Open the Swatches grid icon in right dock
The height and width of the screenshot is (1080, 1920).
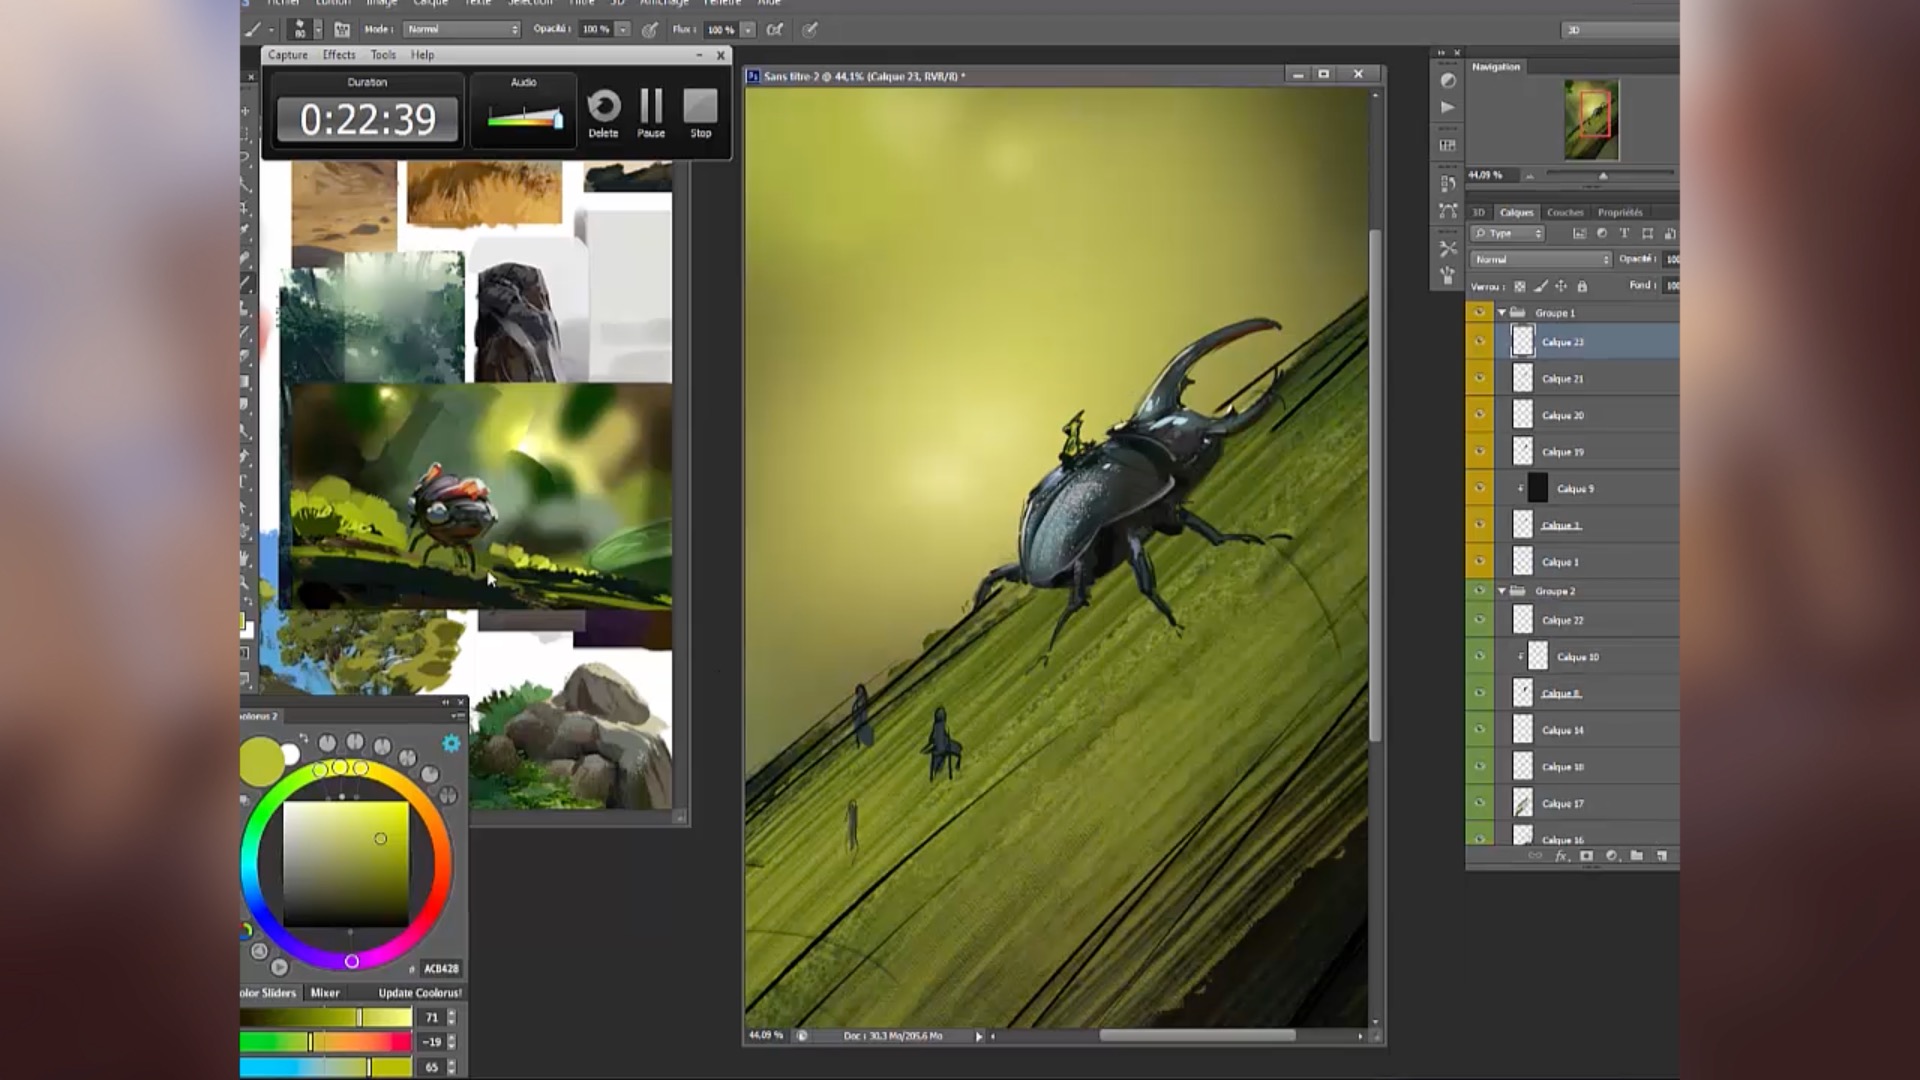pos(1447,145)
